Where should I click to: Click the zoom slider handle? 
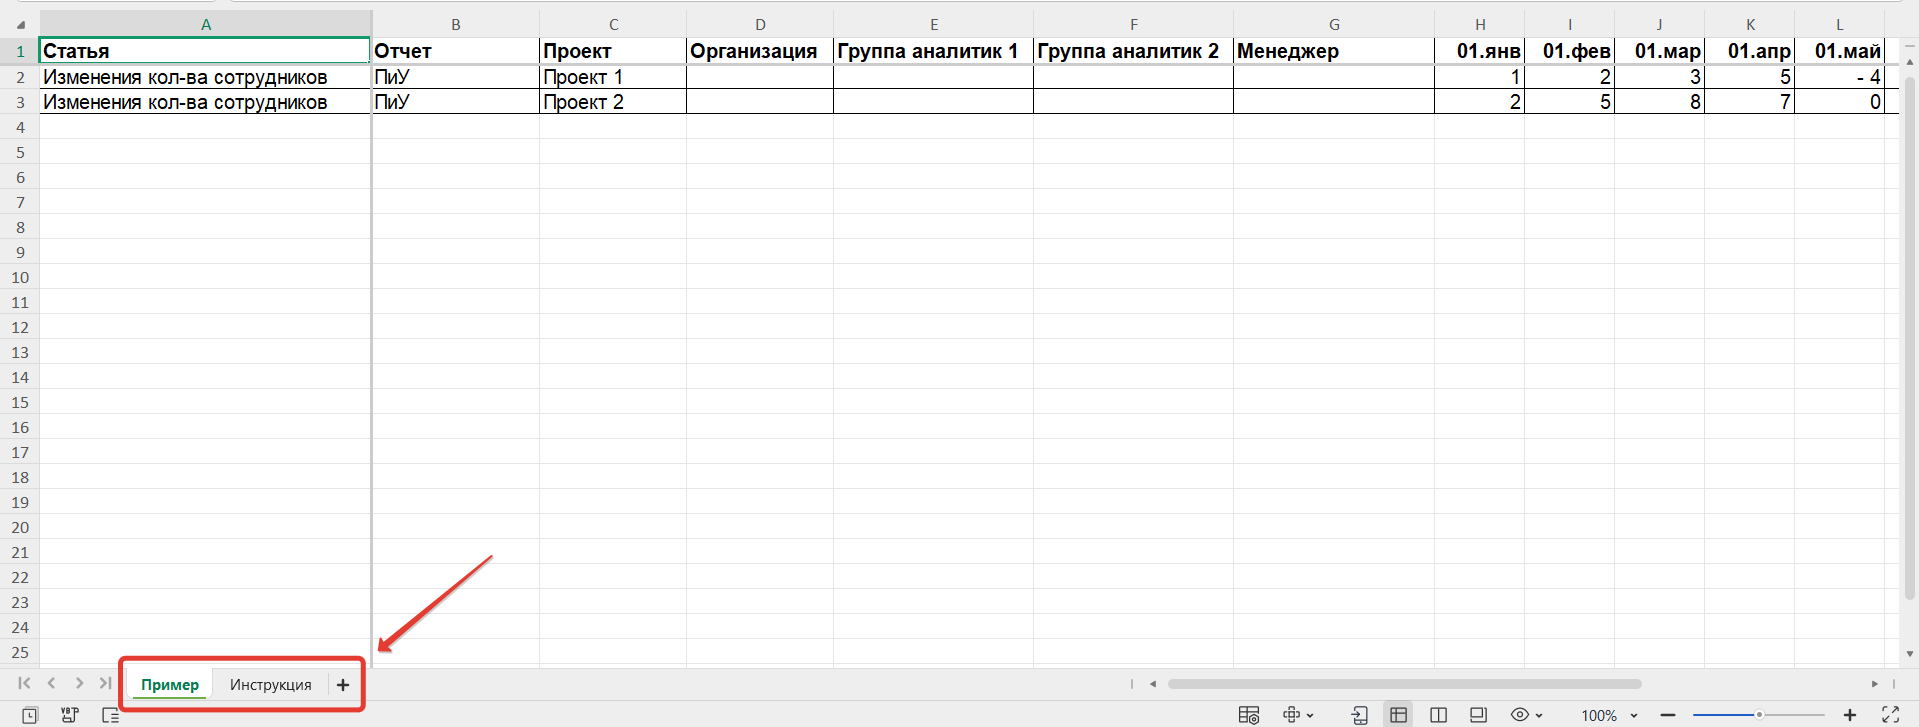point(1759,715)
